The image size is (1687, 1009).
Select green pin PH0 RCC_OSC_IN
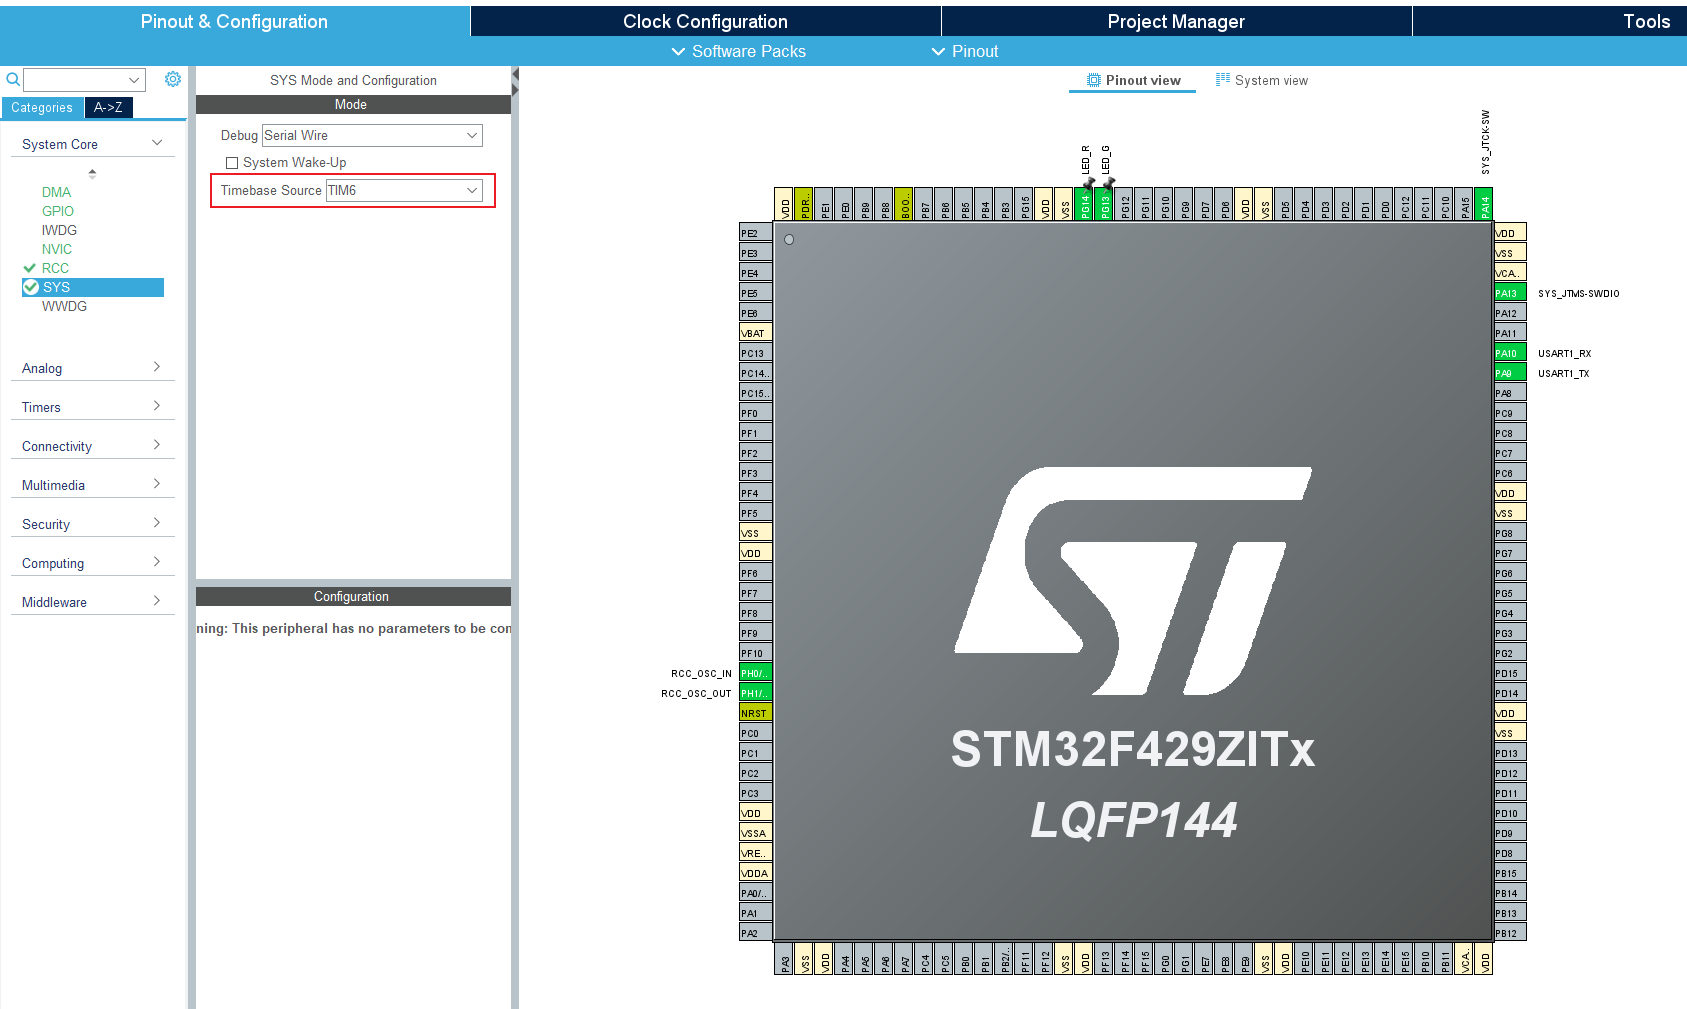(x=755, y=673)
